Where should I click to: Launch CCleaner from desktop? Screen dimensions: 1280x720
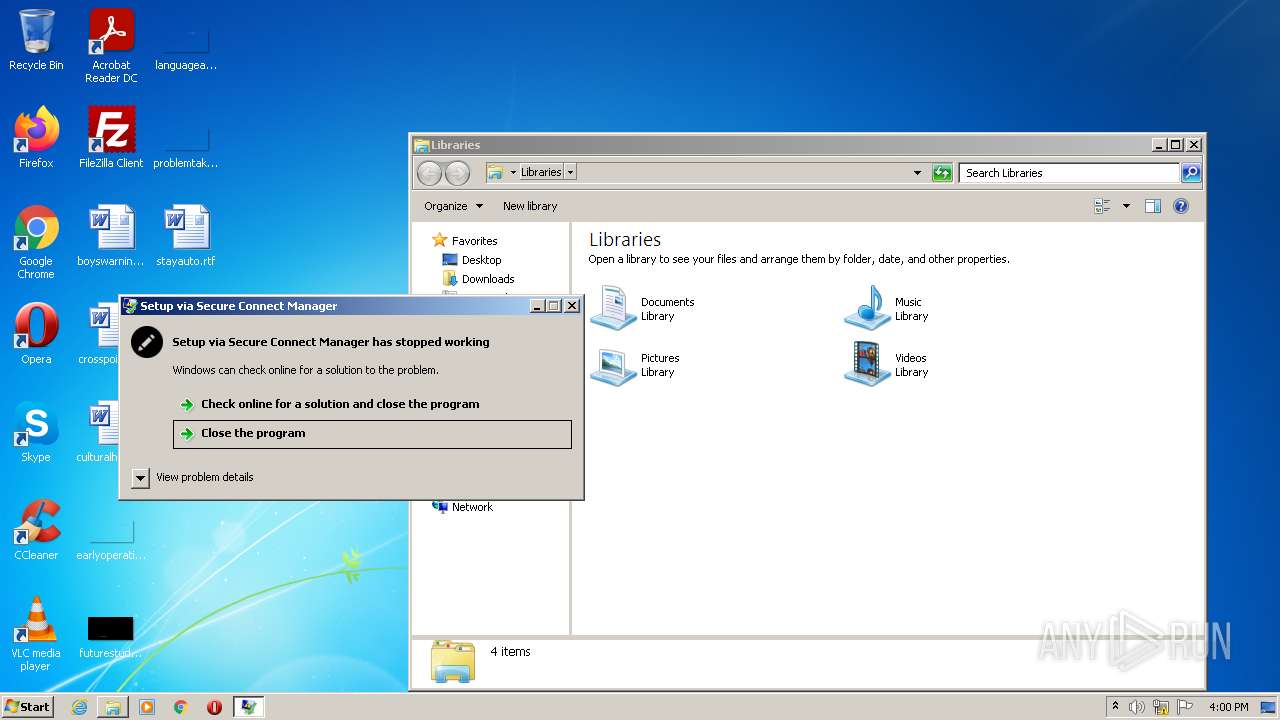[x=36, y=530]
